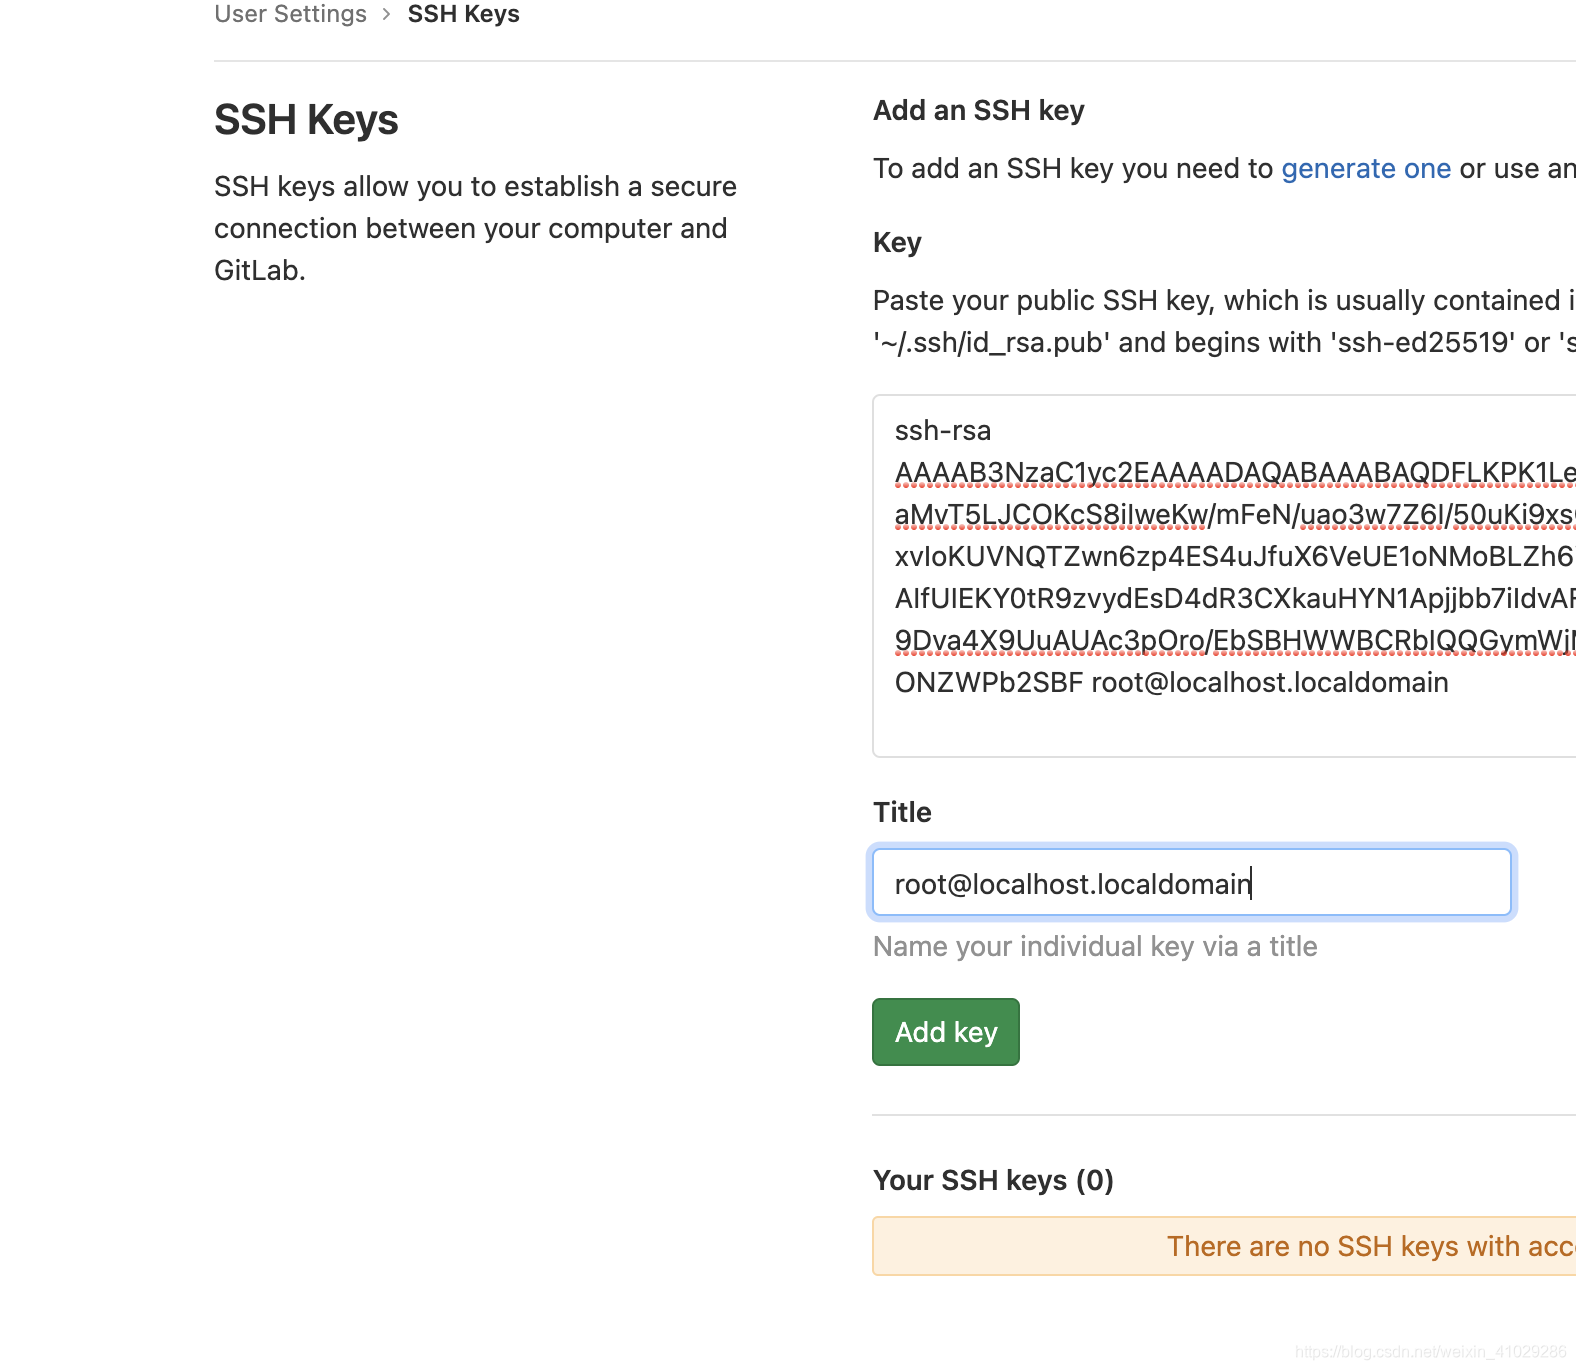Screen dimensions: 1576x1370
Task: Click the 'There are no SSH keys' banner
Action: pos(1224,1246)
